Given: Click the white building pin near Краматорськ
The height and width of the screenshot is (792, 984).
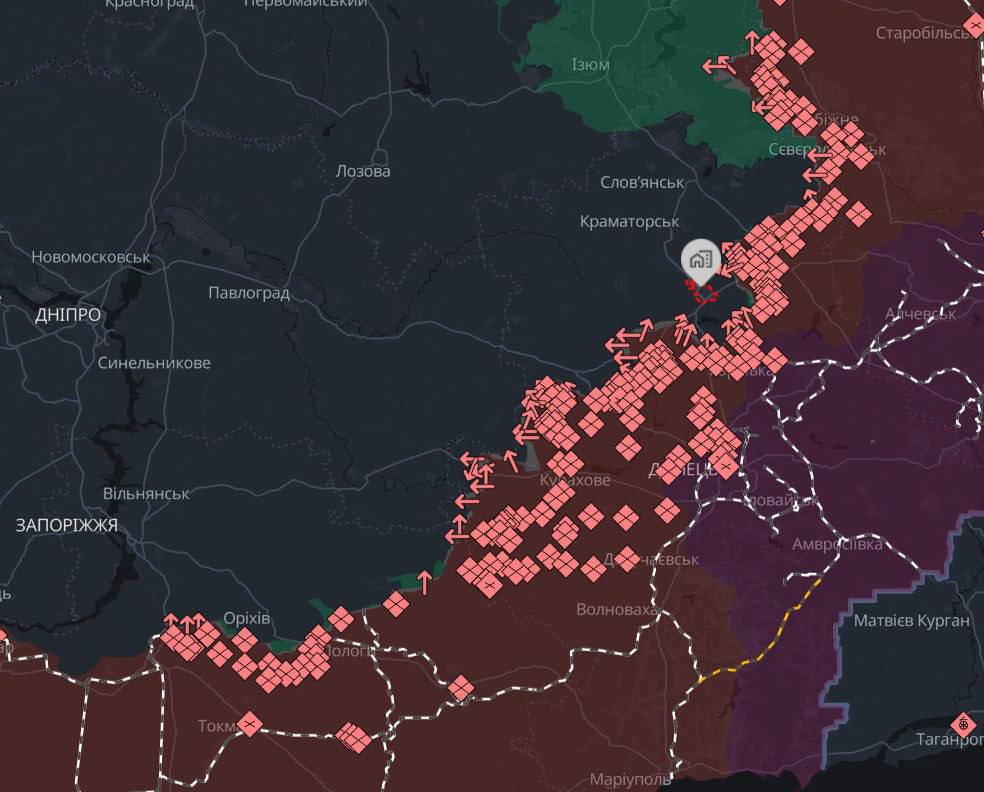Looking at the screenshot, I should [x=700, y=261].
